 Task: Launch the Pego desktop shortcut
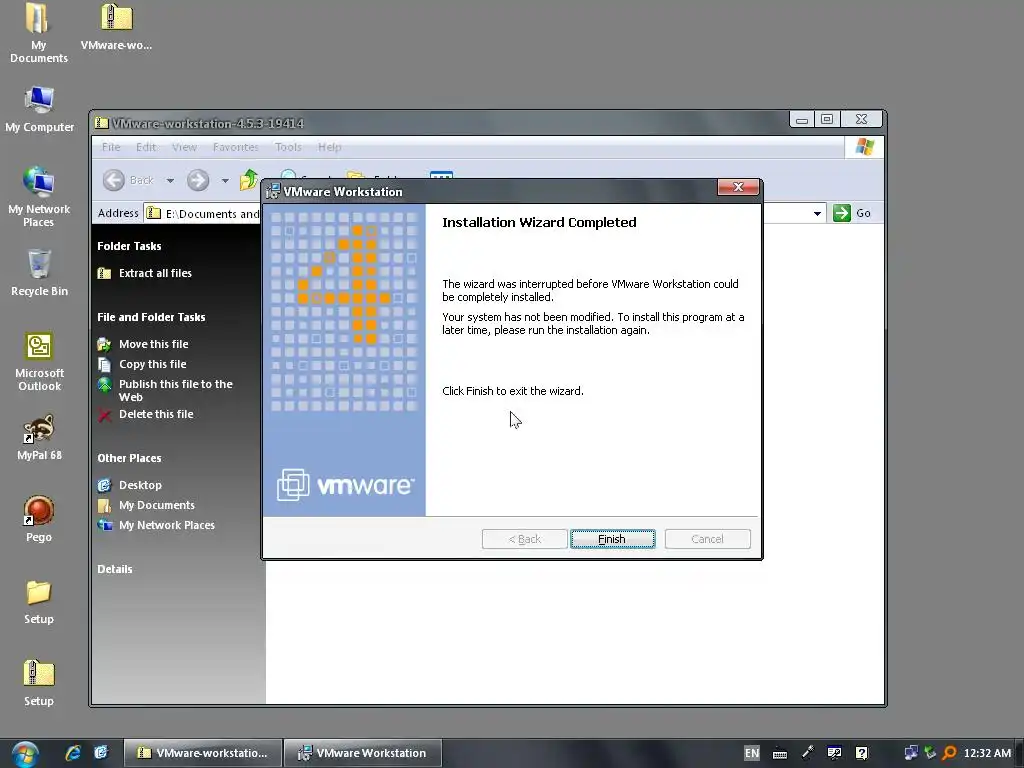pyautogui.click(x=39, y=519)
